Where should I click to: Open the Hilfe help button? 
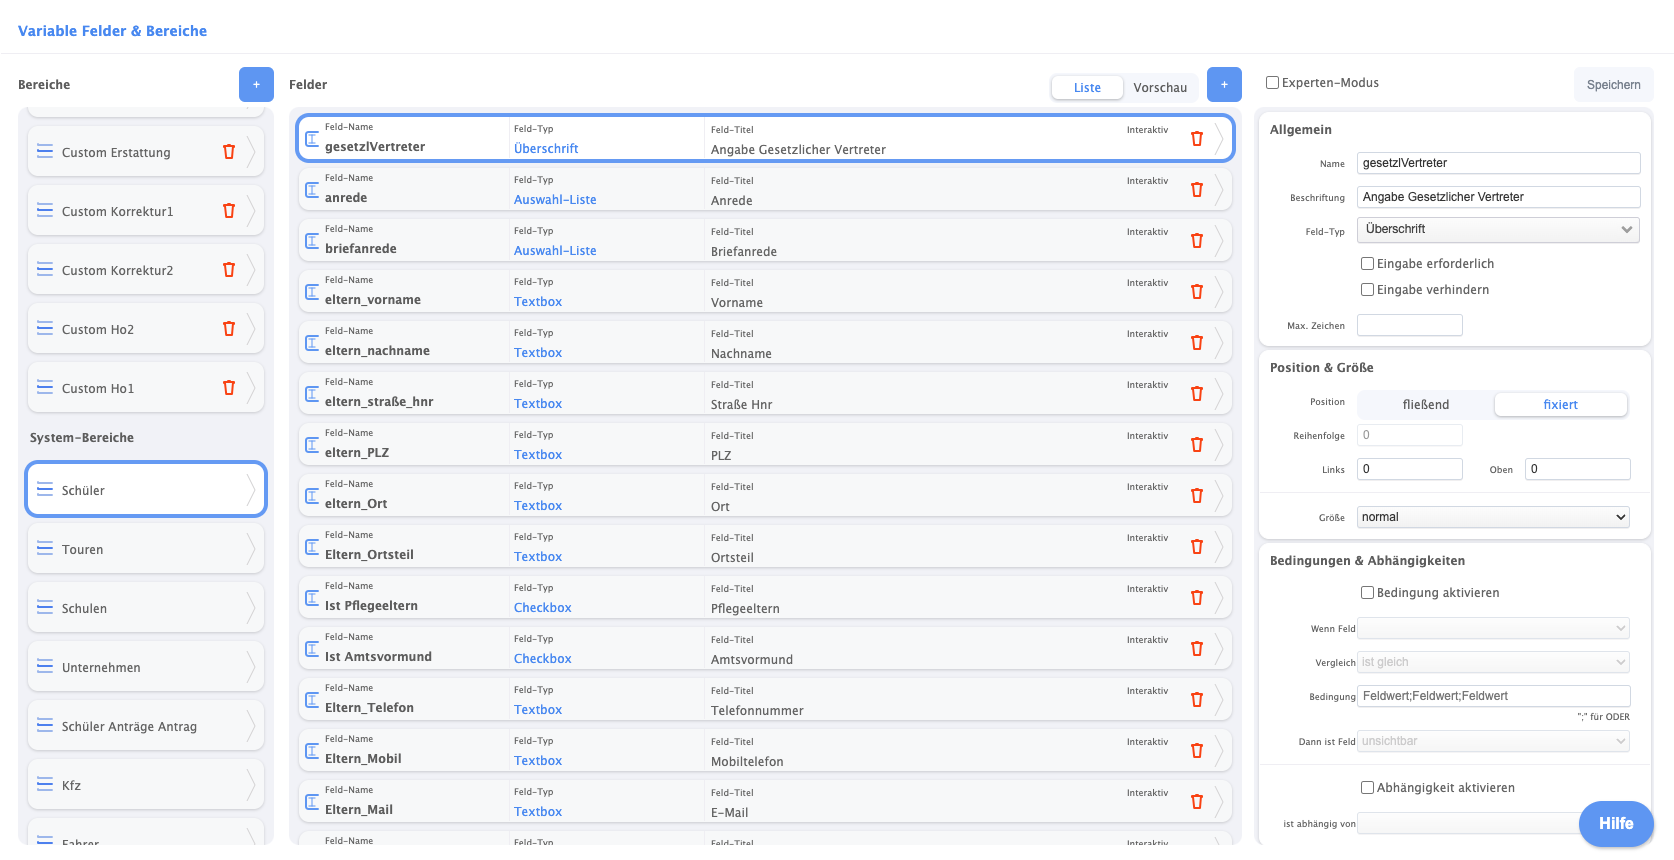click(1615, 824)
